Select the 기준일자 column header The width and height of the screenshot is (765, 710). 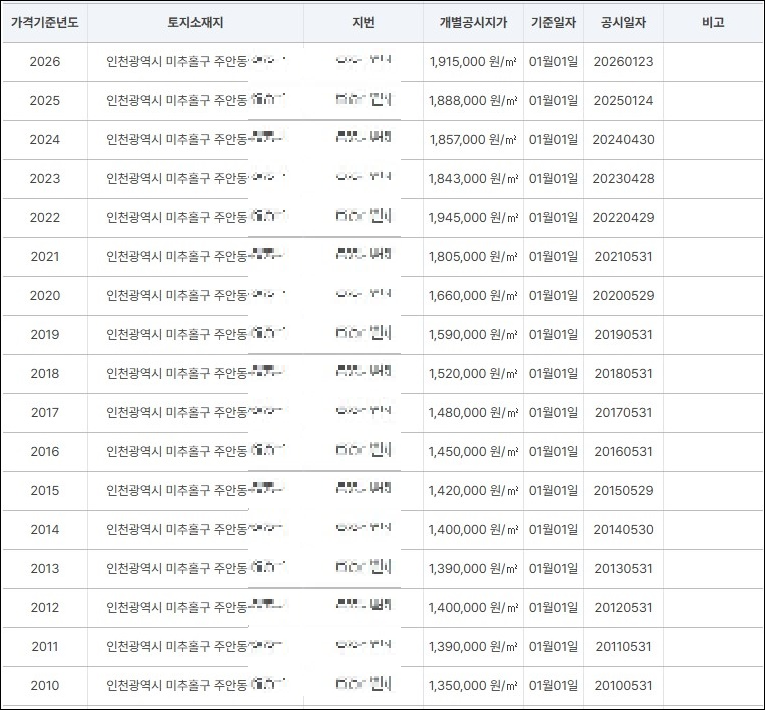(x=553, y=22)
